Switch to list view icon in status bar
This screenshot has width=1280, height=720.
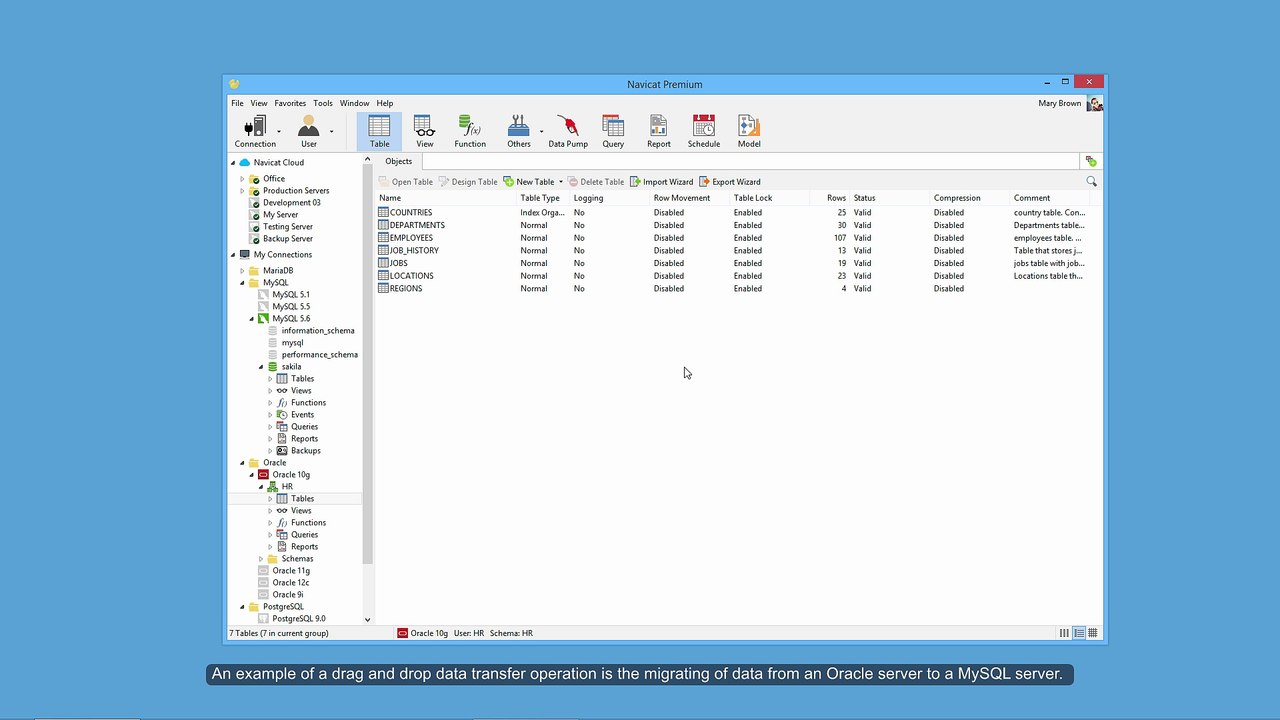pos(1065,633)
